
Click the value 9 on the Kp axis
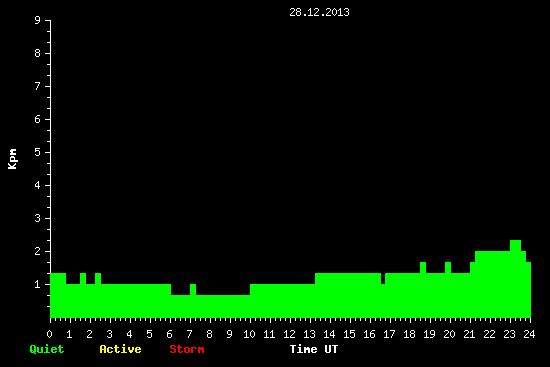[x=38, y=20]
